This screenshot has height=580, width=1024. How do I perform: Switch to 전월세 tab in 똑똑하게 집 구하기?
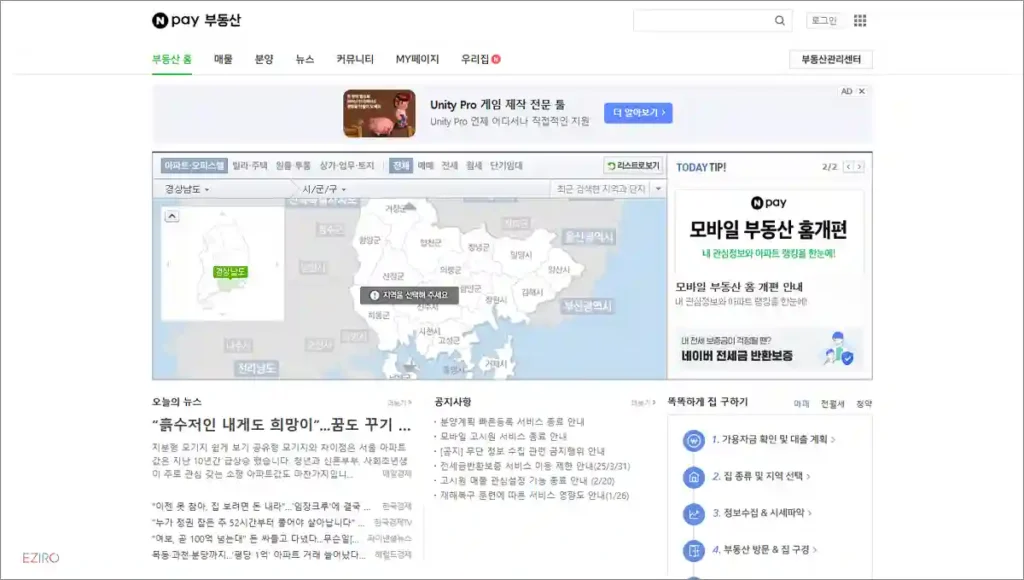click(833, 404)
